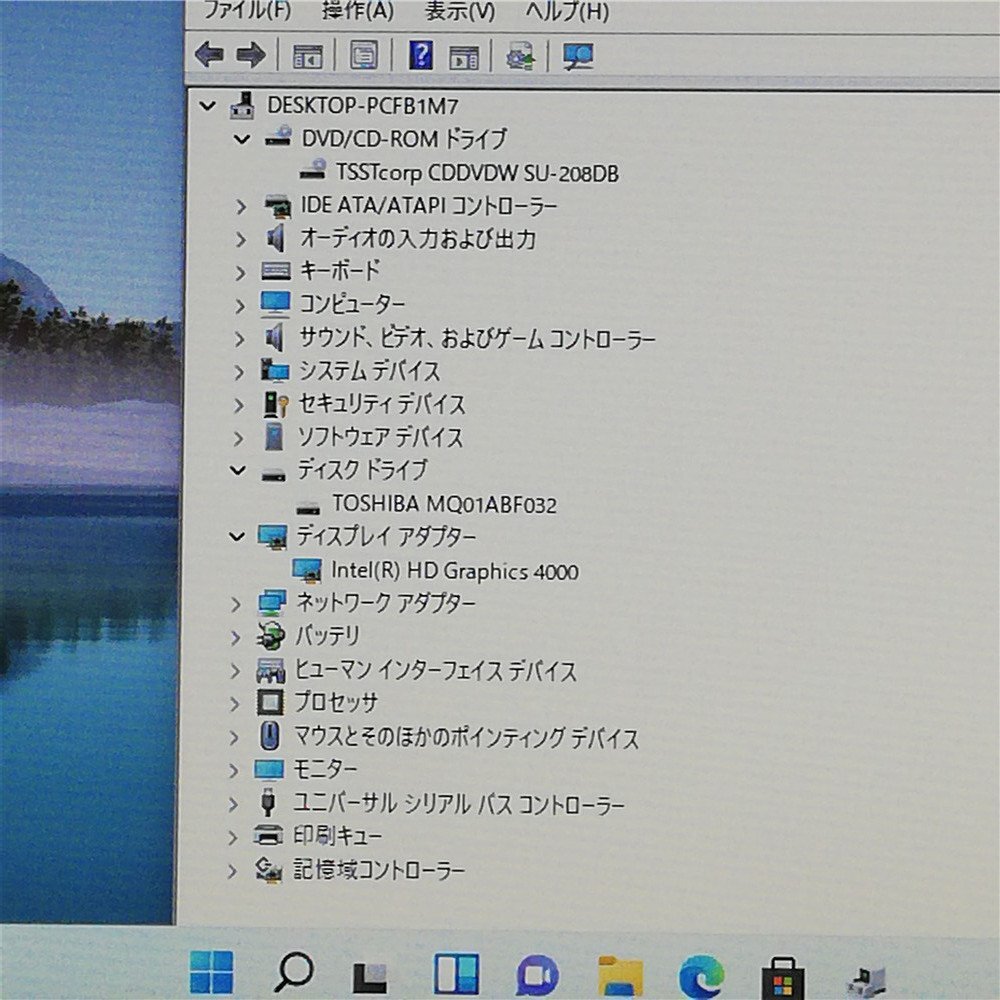
Task: Select the 記憶域コントローラー label
Action: (x=379, y=869)
